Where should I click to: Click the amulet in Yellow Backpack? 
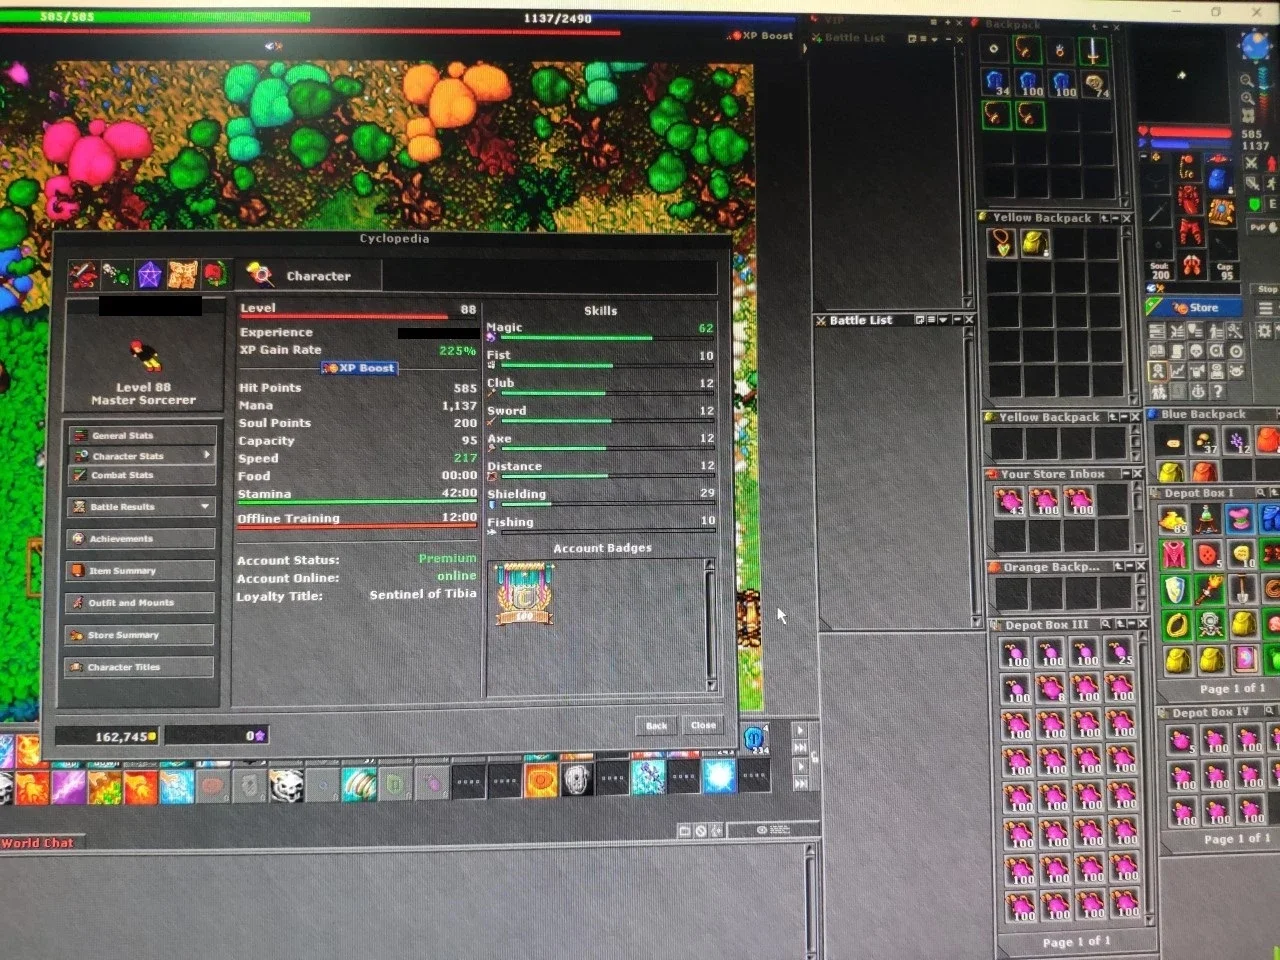(x=1002, y=243)
